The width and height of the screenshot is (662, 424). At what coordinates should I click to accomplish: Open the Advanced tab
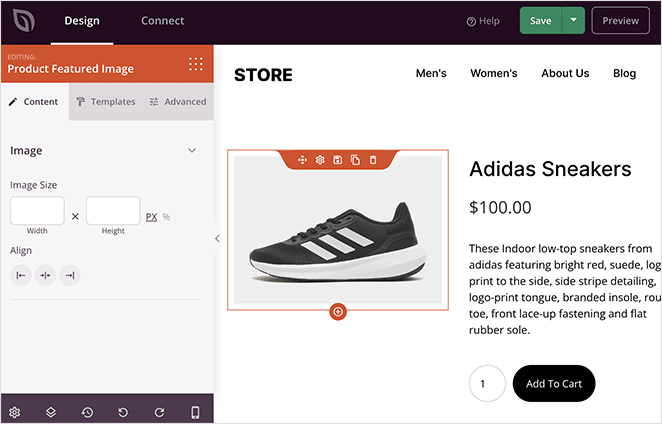point(178,102)
